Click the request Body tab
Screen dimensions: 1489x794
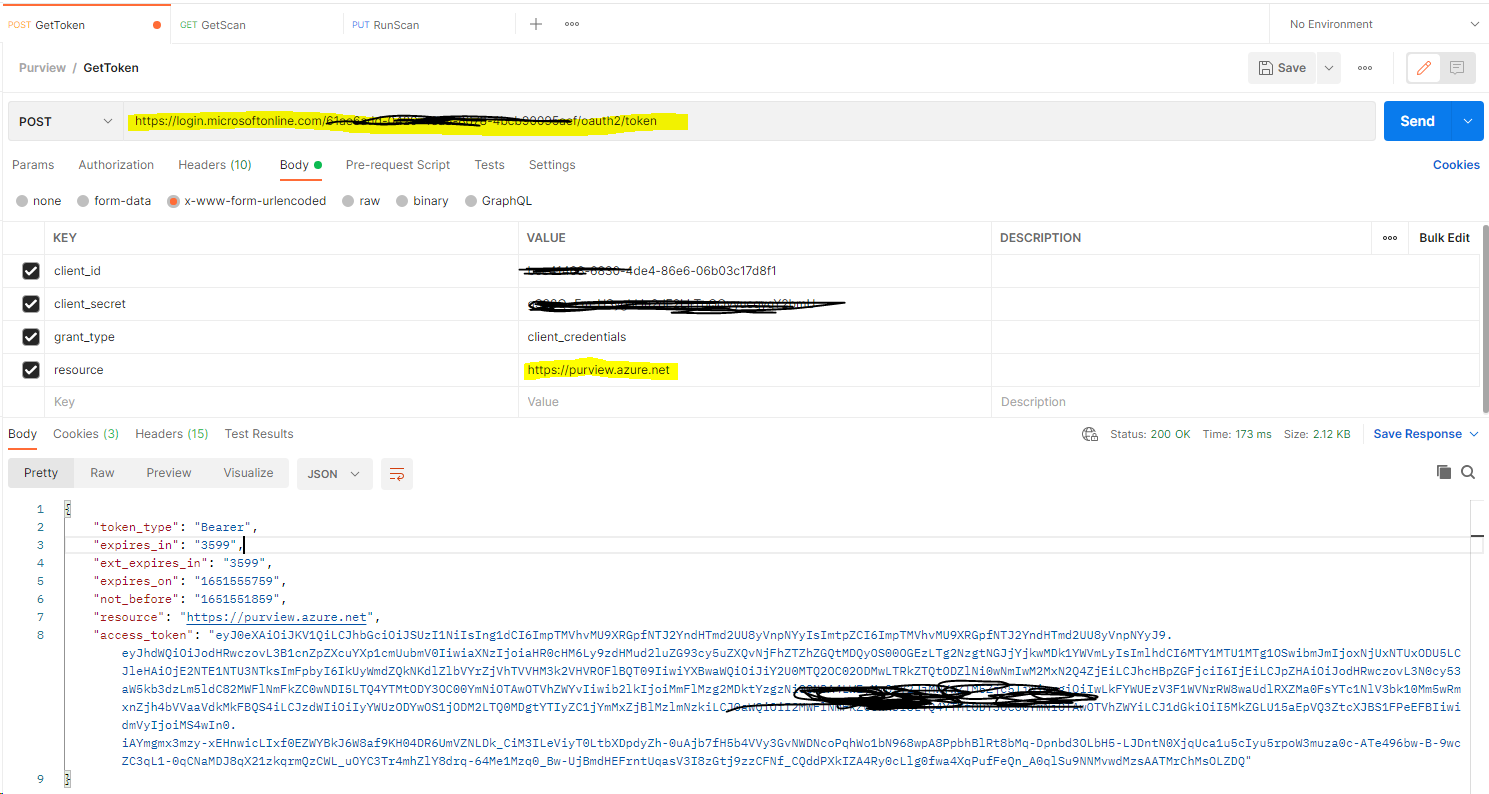300,165
